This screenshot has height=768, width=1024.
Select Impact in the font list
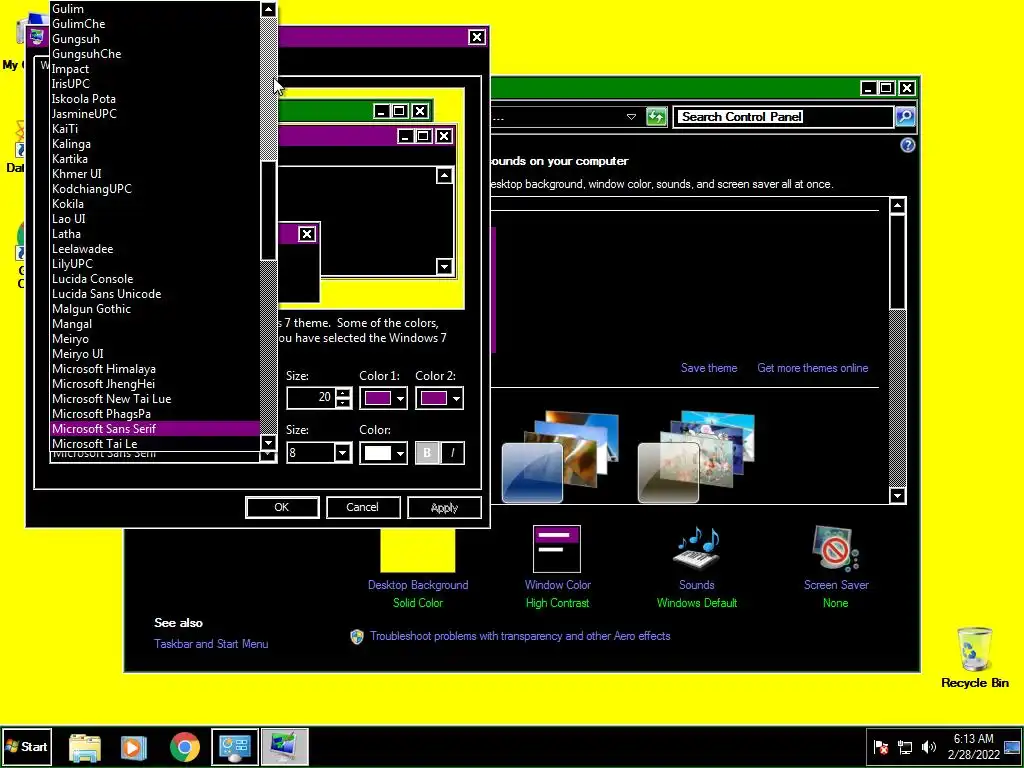tap(155, 69)
